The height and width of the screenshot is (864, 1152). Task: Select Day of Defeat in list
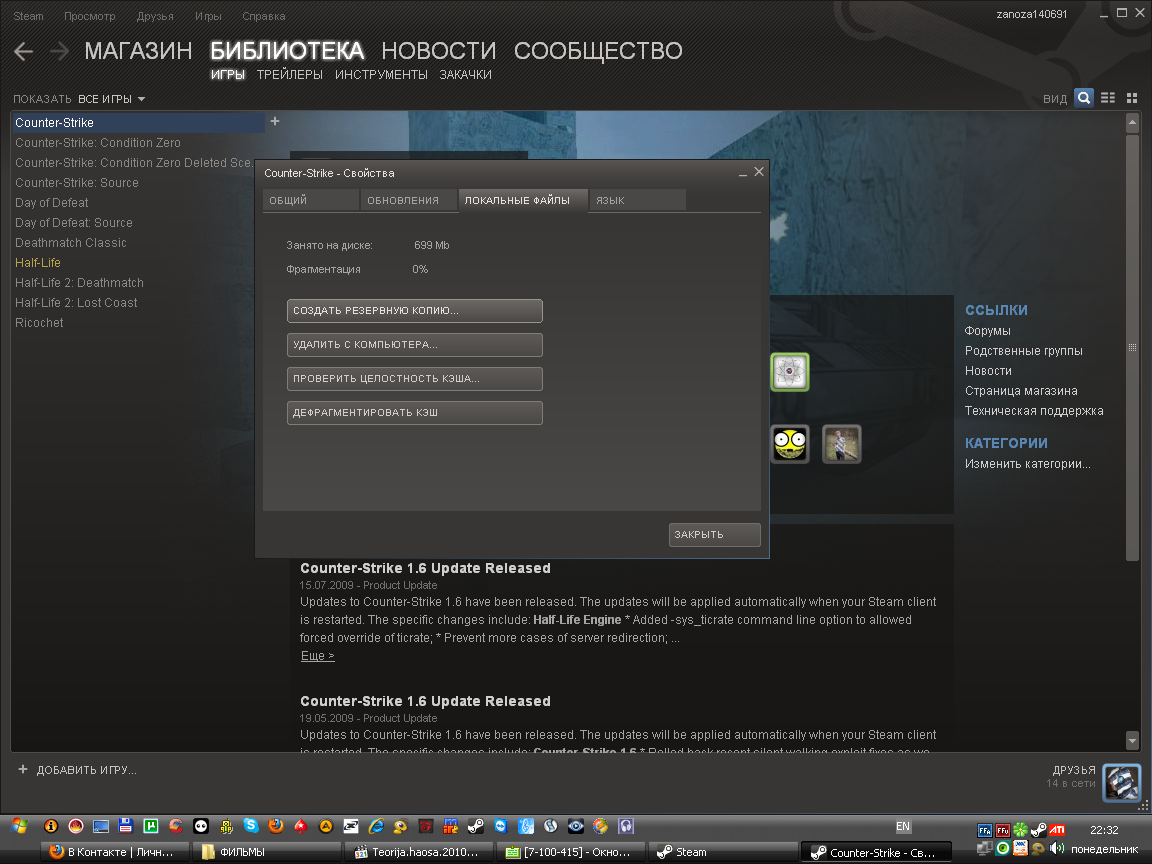51,203
